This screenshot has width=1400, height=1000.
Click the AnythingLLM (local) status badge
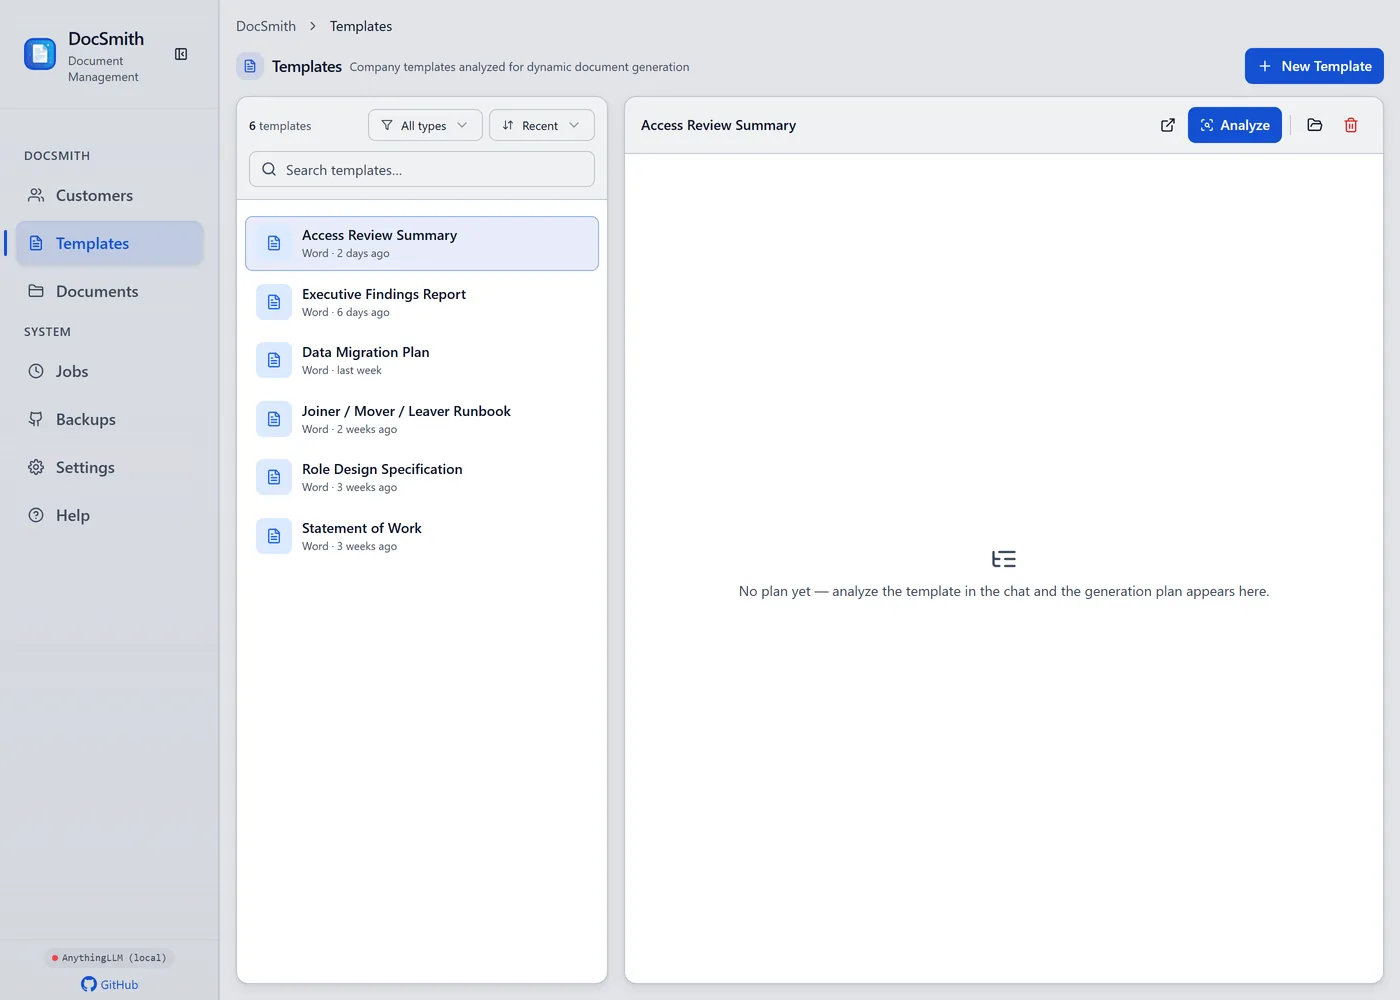click(109, 958)
